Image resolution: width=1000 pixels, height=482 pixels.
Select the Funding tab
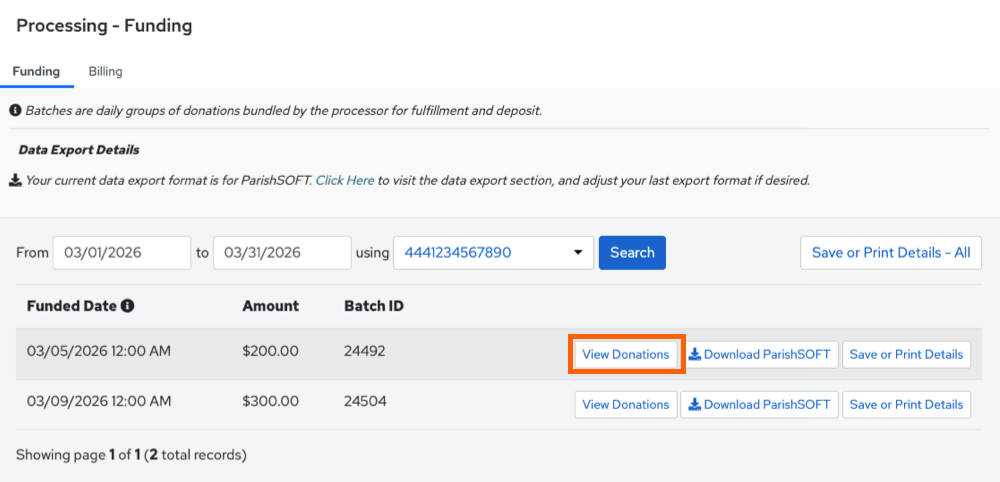[x=36, y=71]
